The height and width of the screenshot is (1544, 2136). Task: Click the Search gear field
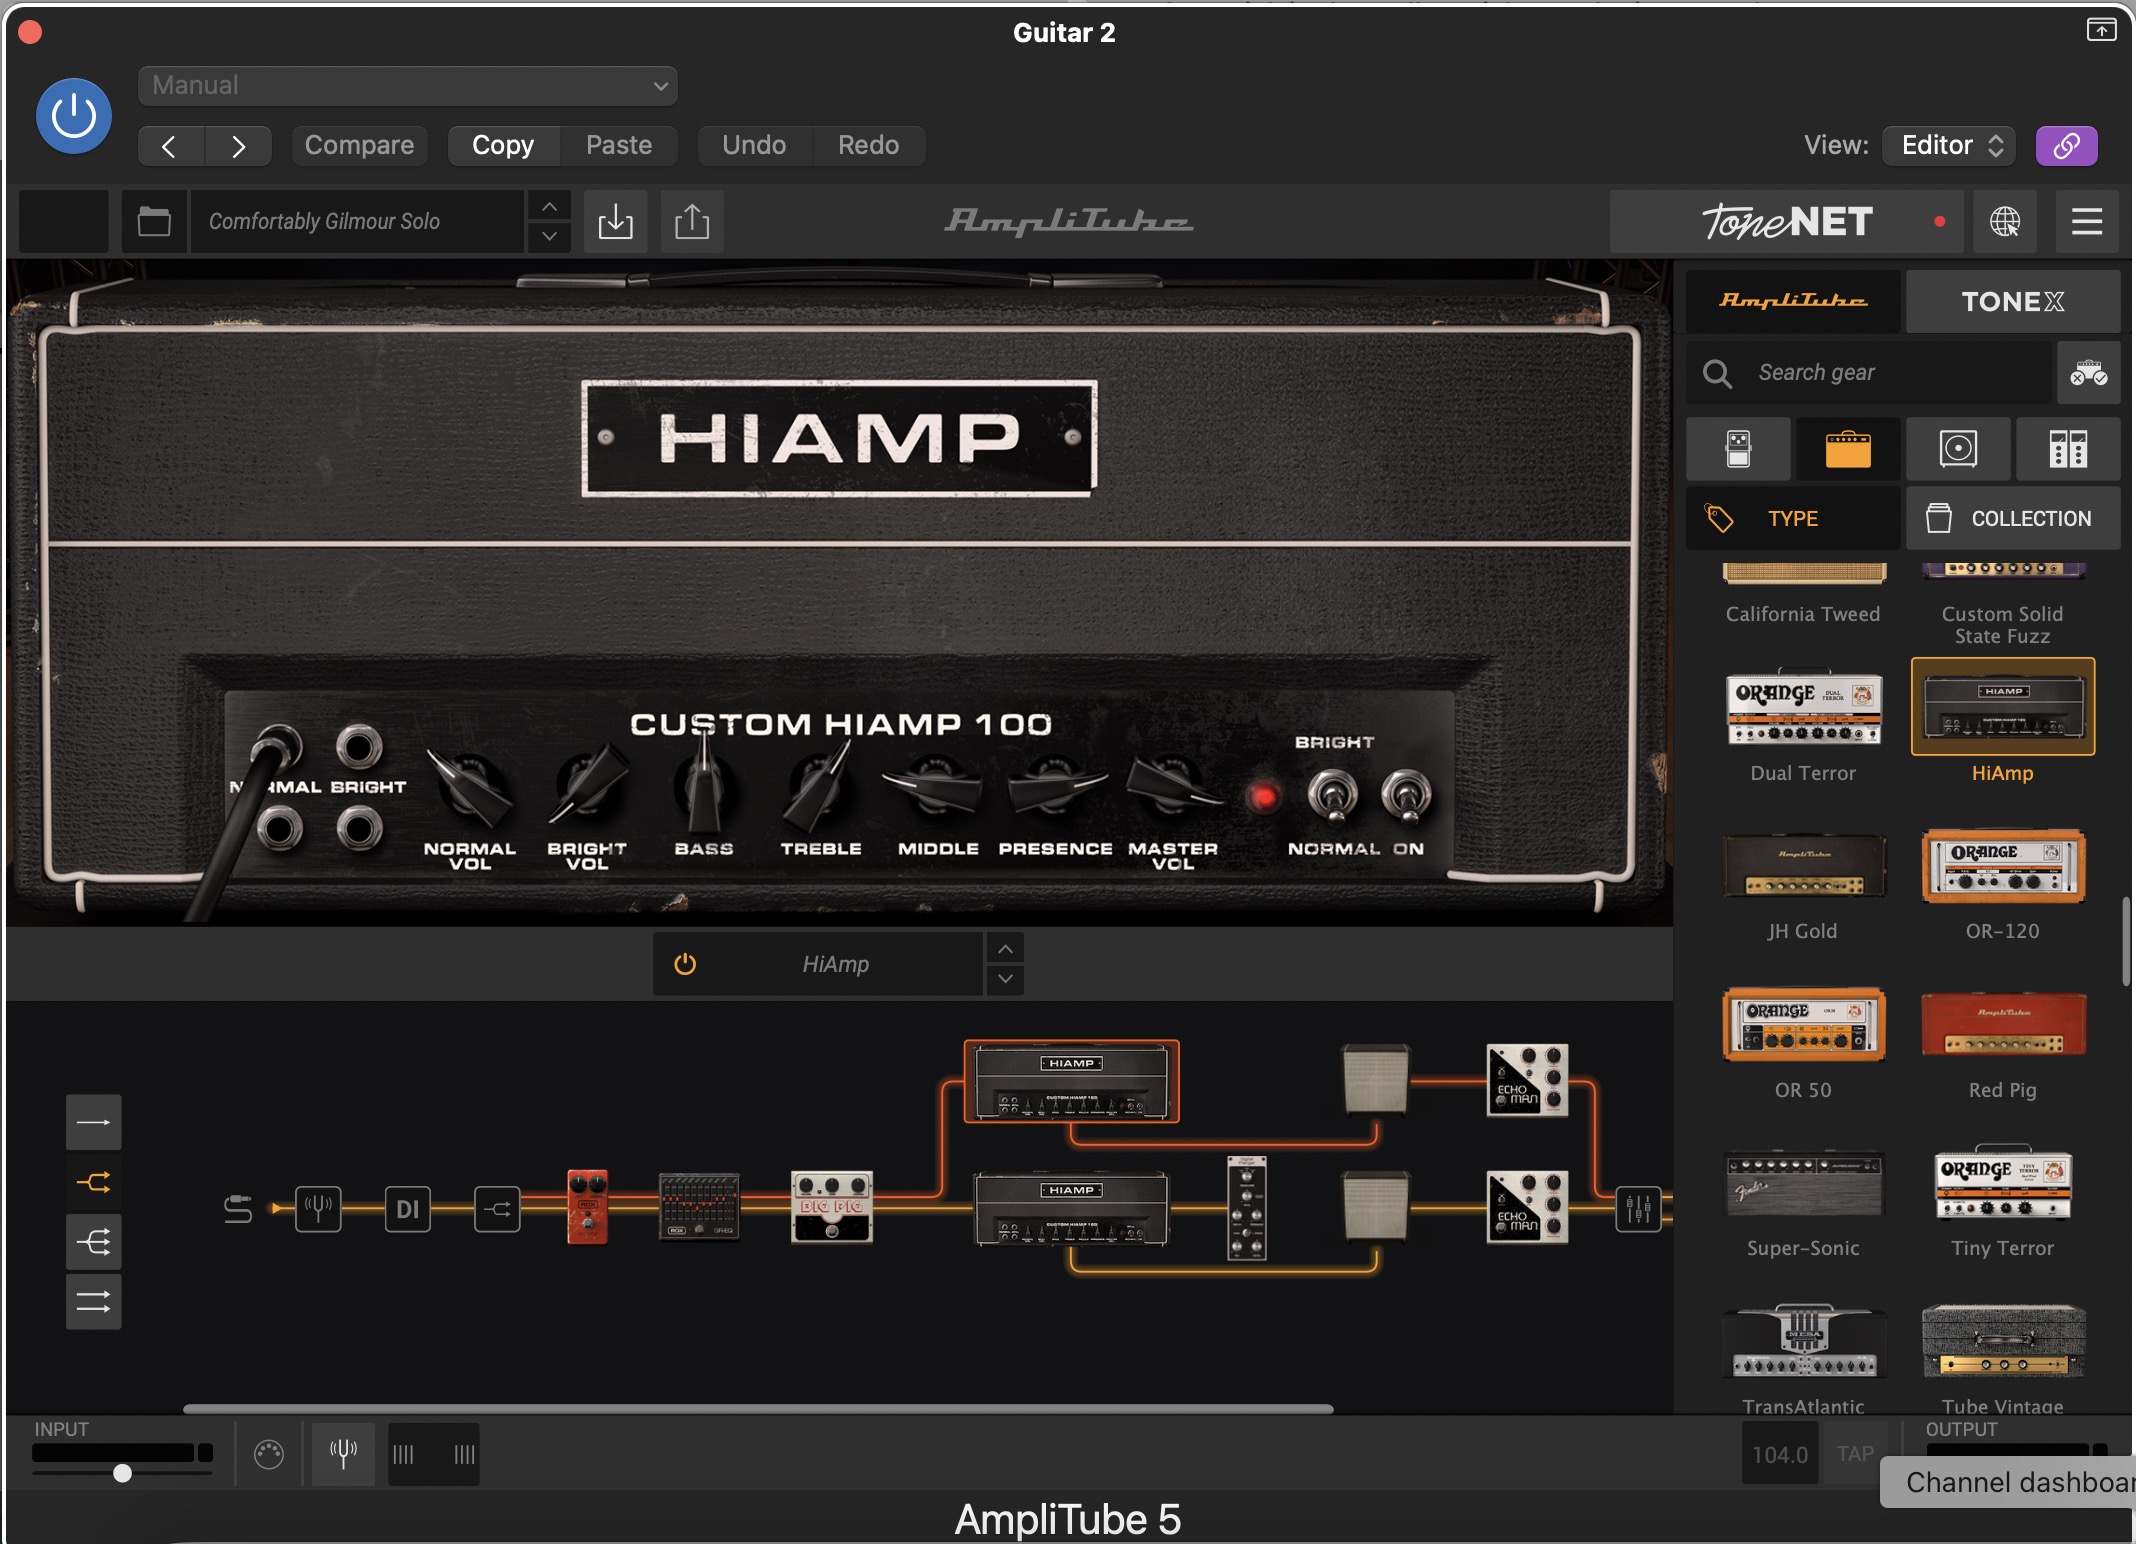tap(1868, 373)
